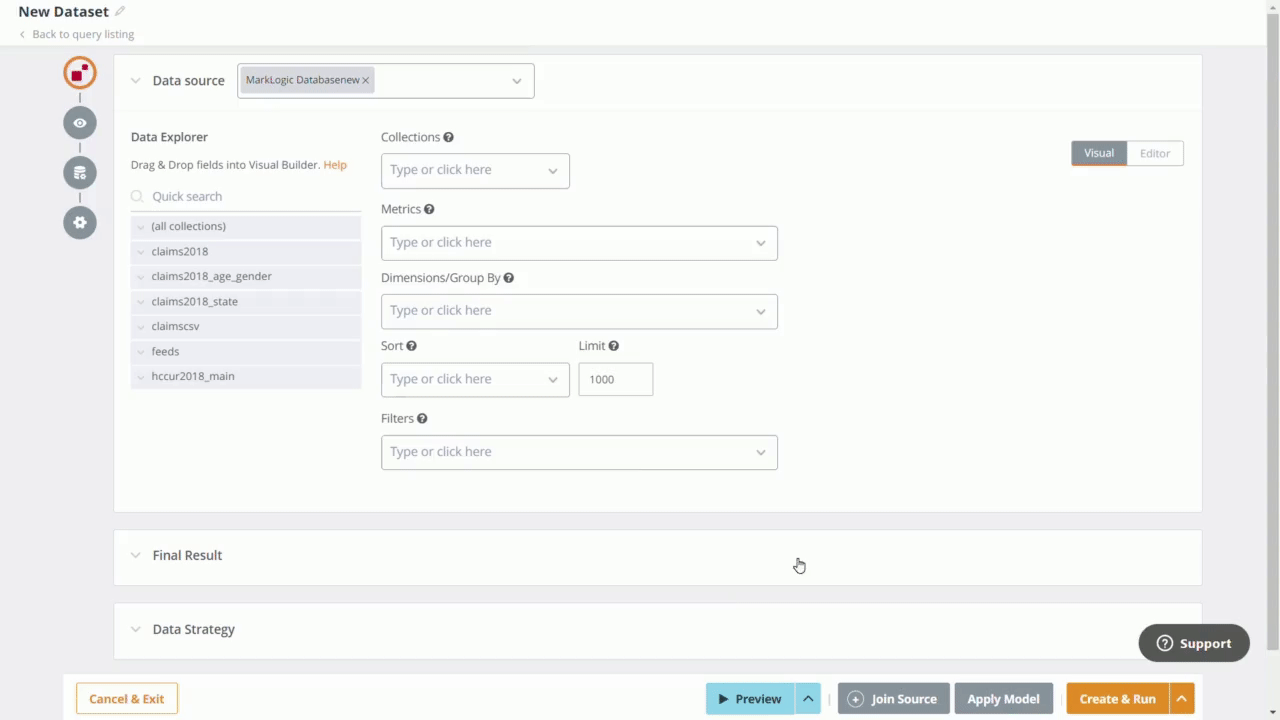
Task: Select the dataset step icon in the sidebar
Action: [79, 72]
